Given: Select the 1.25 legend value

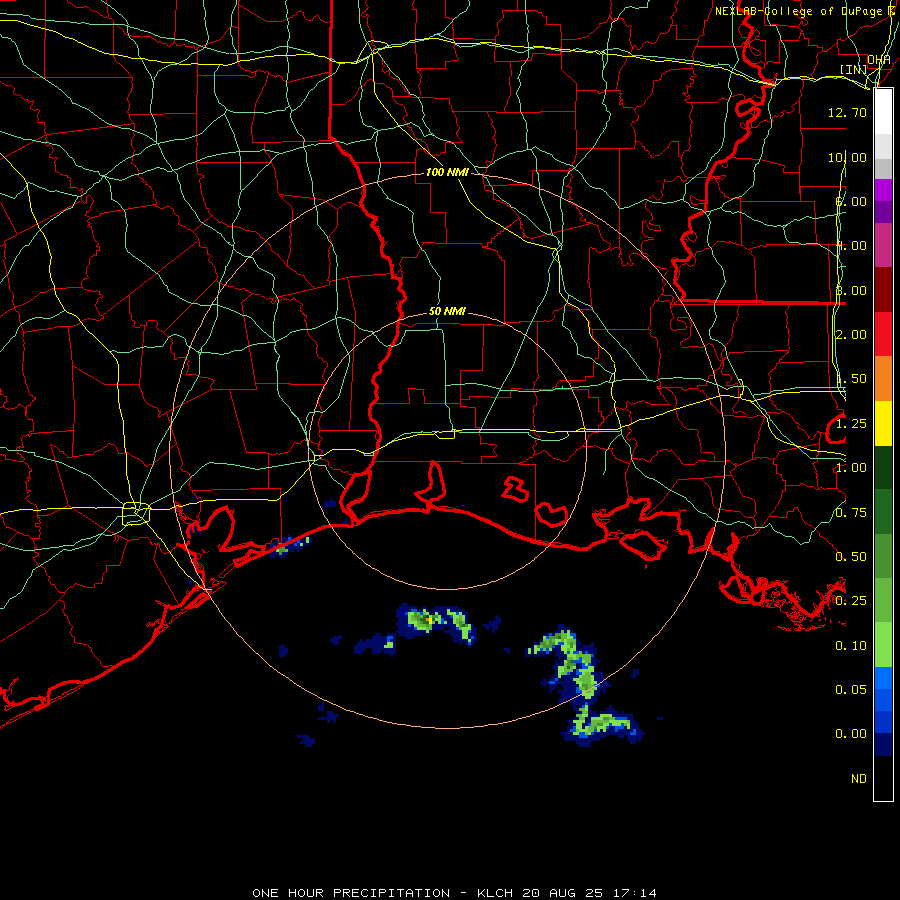Looking at the screenshot, I should point(851,424).
